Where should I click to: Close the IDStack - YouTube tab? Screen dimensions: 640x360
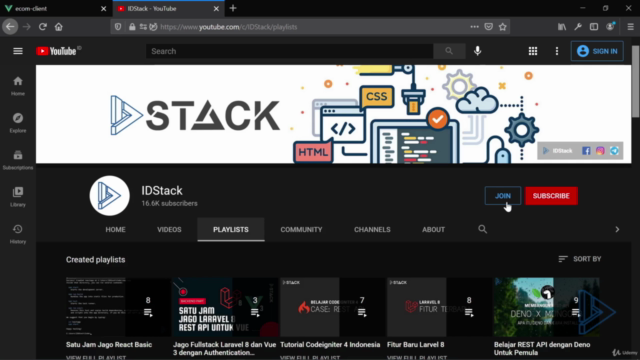click(216, 9)
